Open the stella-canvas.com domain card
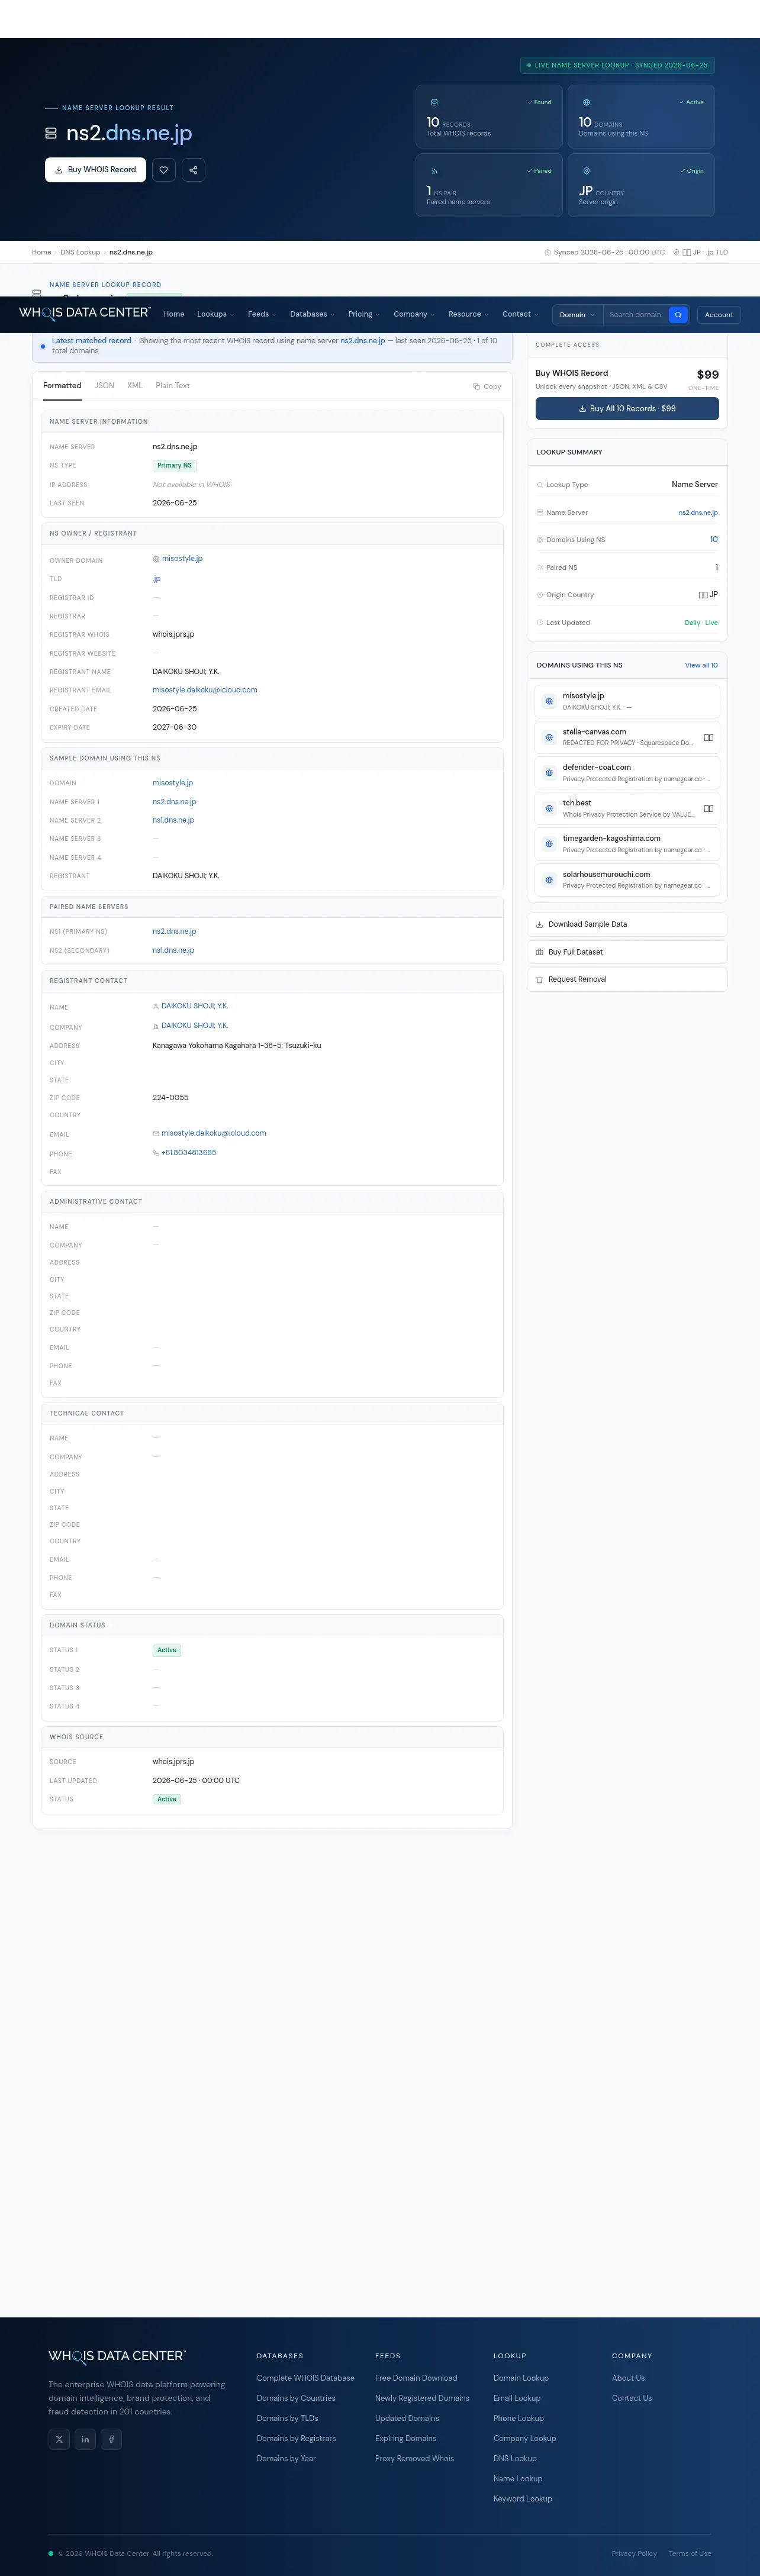 tap(627, 737)
